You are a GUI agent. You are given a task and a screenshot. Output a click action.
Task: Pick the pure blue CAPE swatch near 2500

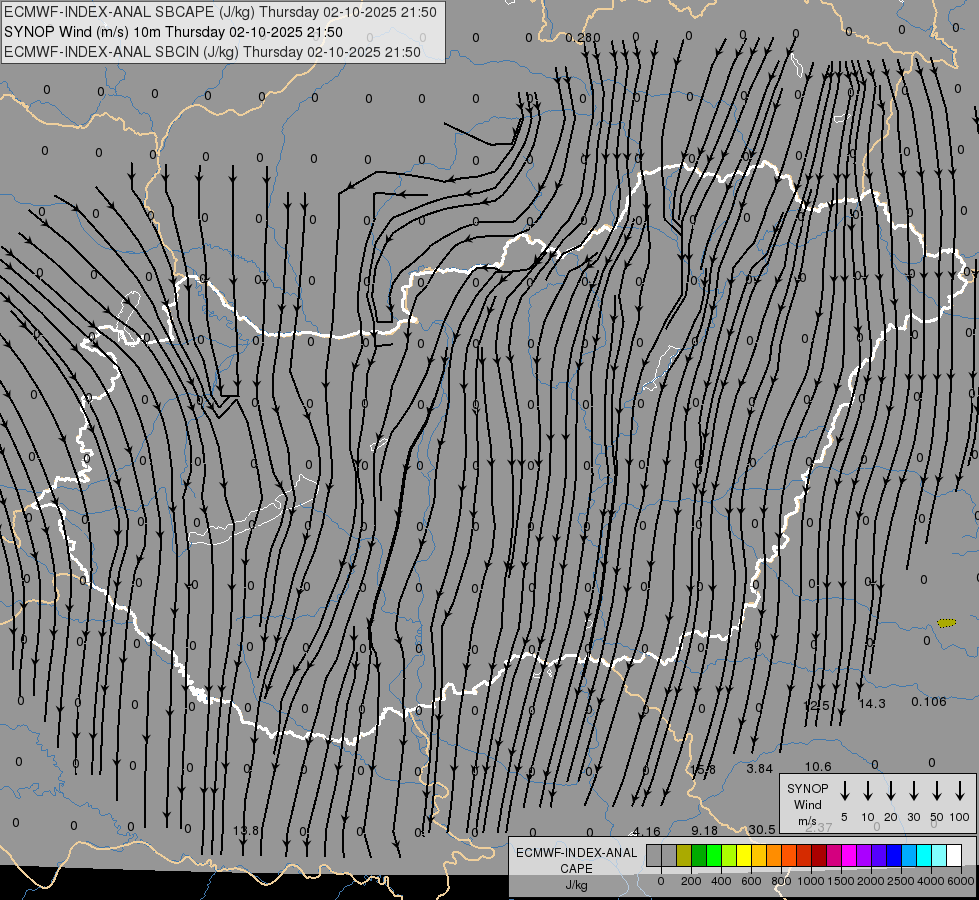[894, 855]
